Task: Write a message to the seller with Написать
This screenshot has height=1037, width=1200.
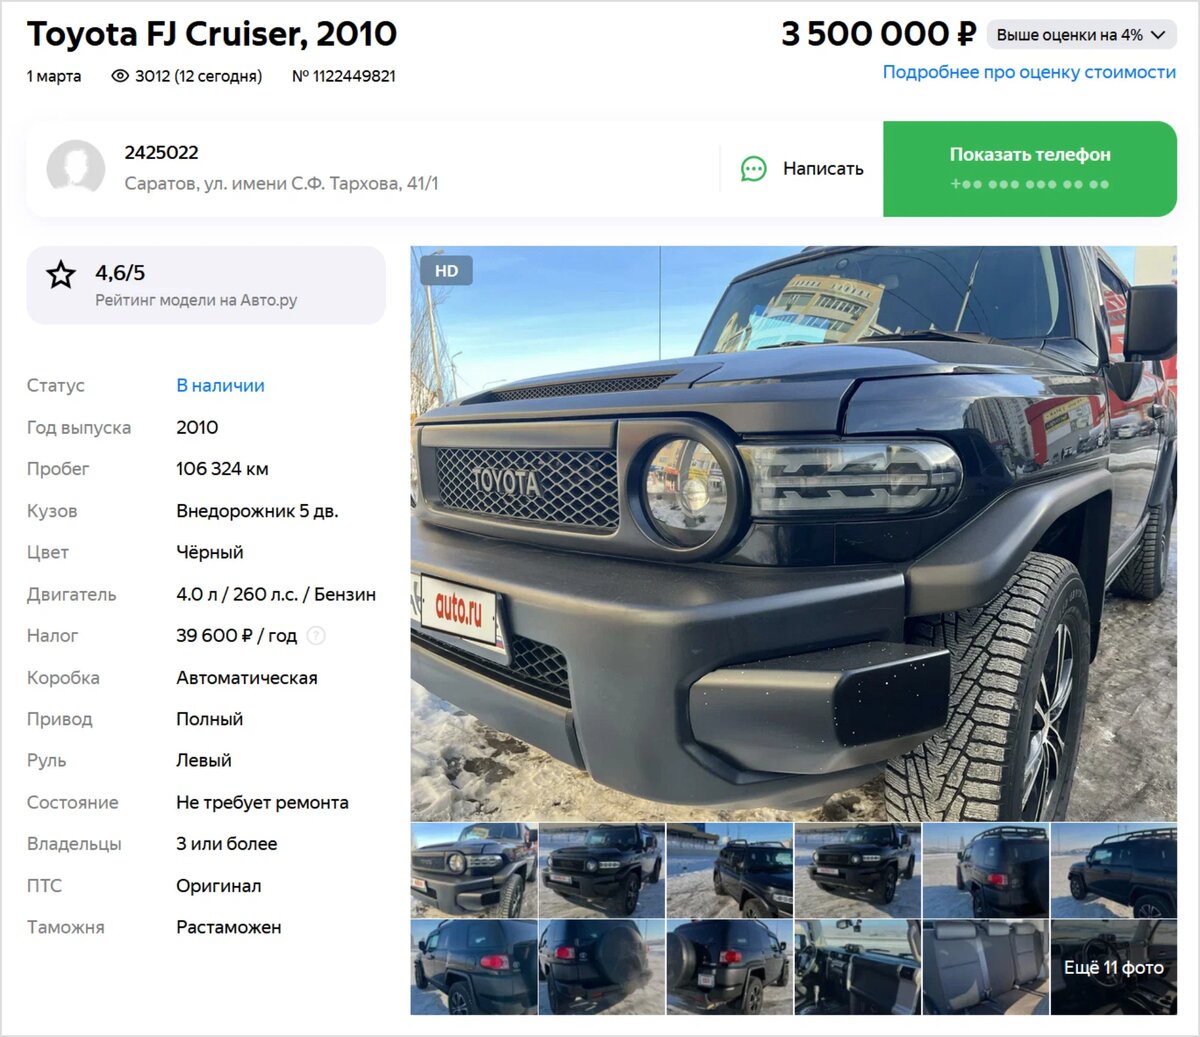Action: pyautogui.click(x=802, y=169)
